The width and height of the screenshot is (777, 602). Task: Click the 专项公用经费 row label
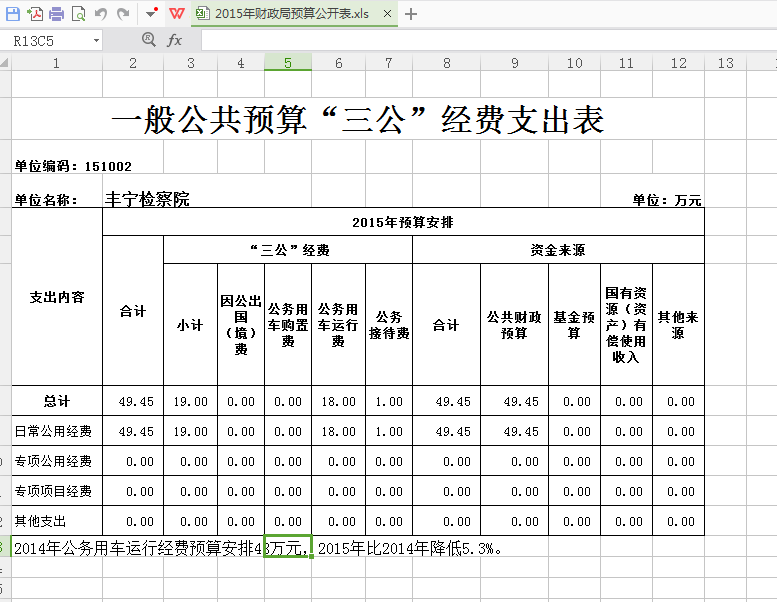point(57,461)
